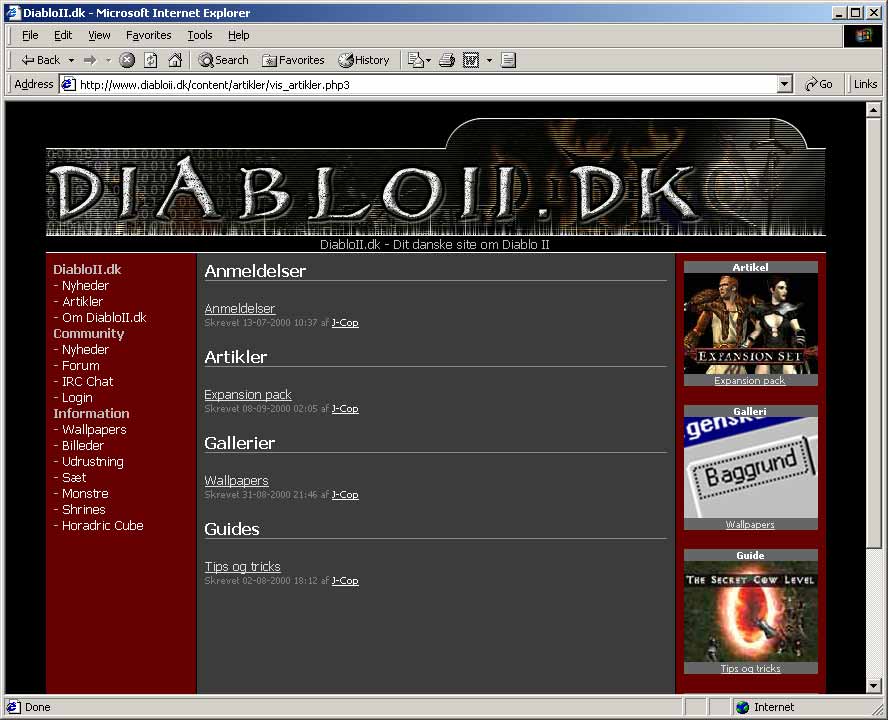The width and height of the screenshot is (888, 720).
Task: Stop page loading with Stop icon
Action: point(127,60)
